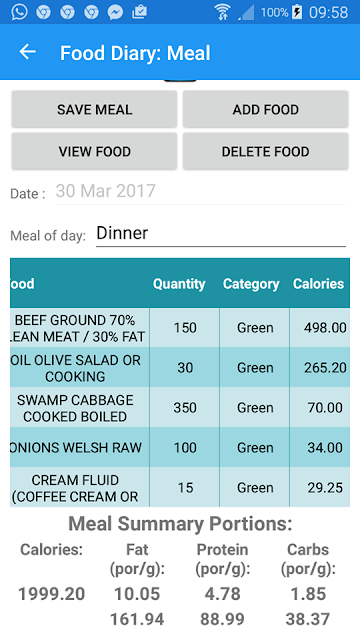Select the SWAMP CABBAGE COOKED BOILED row
The image size is (360, 640).
[180, 407]
